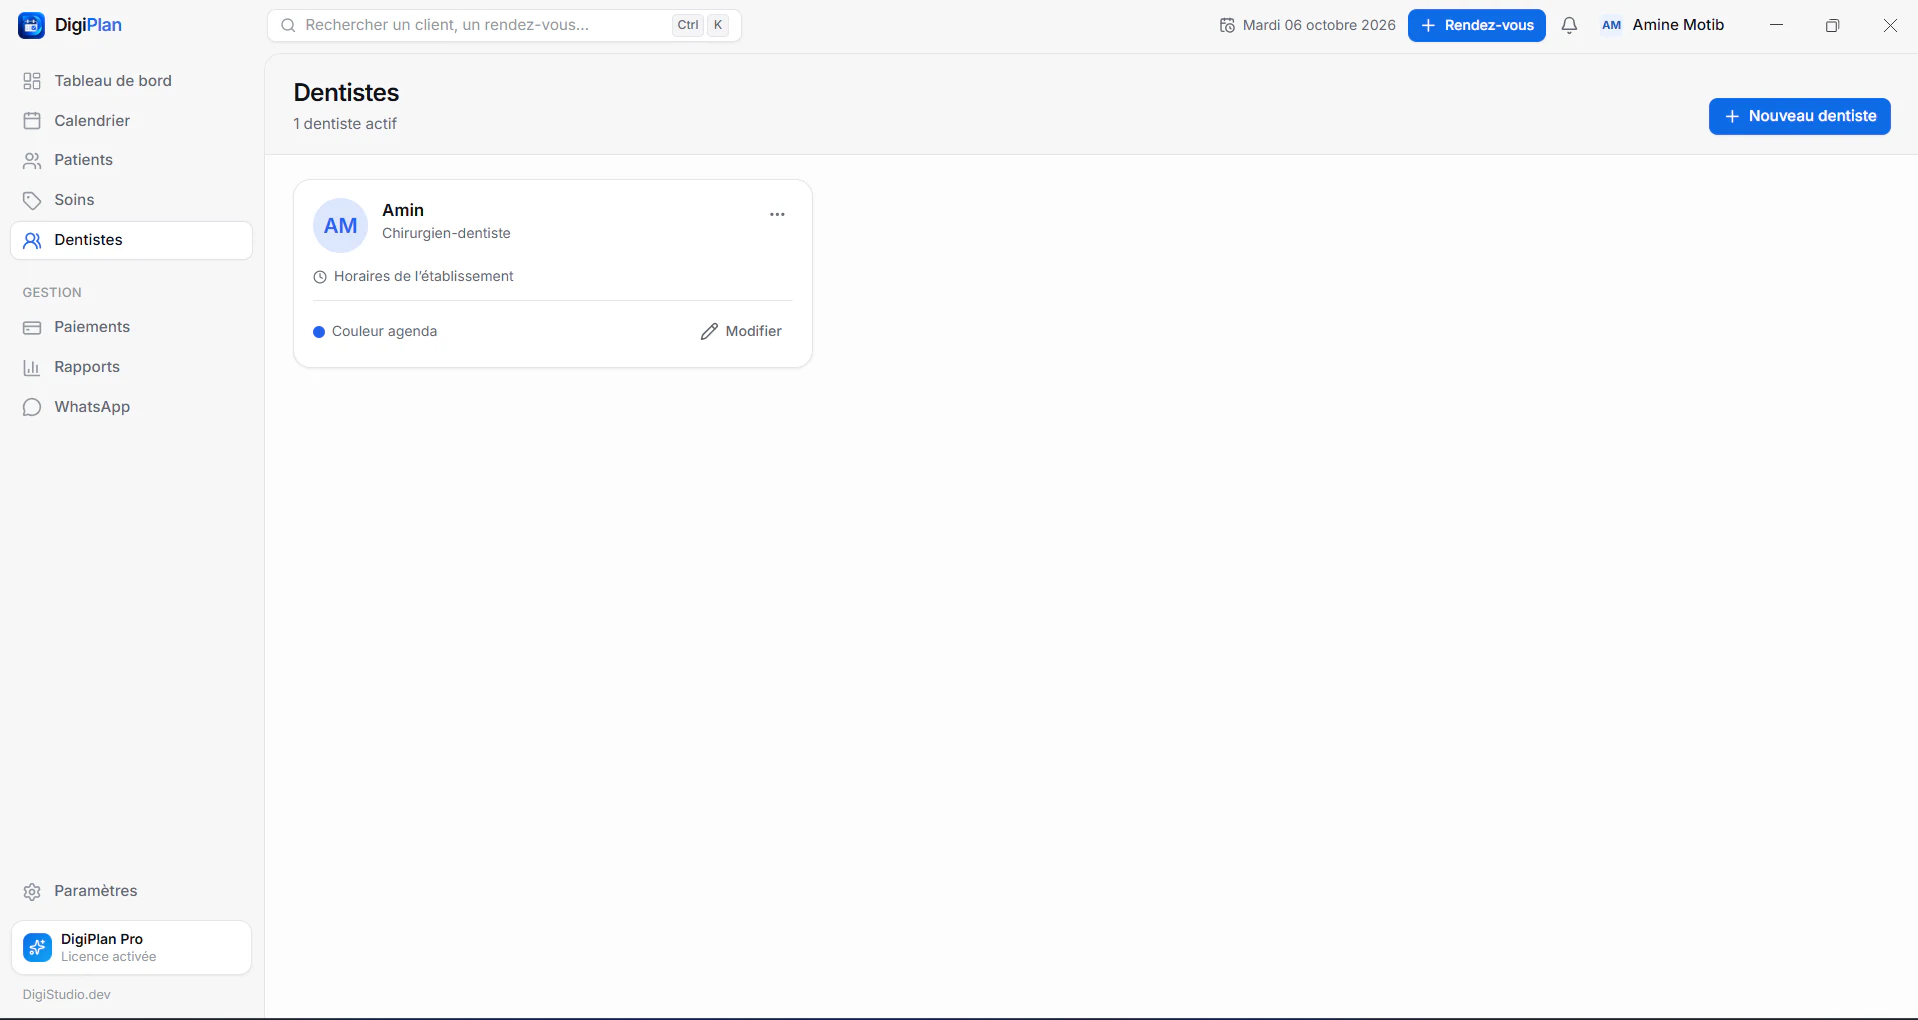Focus the client search field
Screen dimensions: 1918x1020
point(504,25)
